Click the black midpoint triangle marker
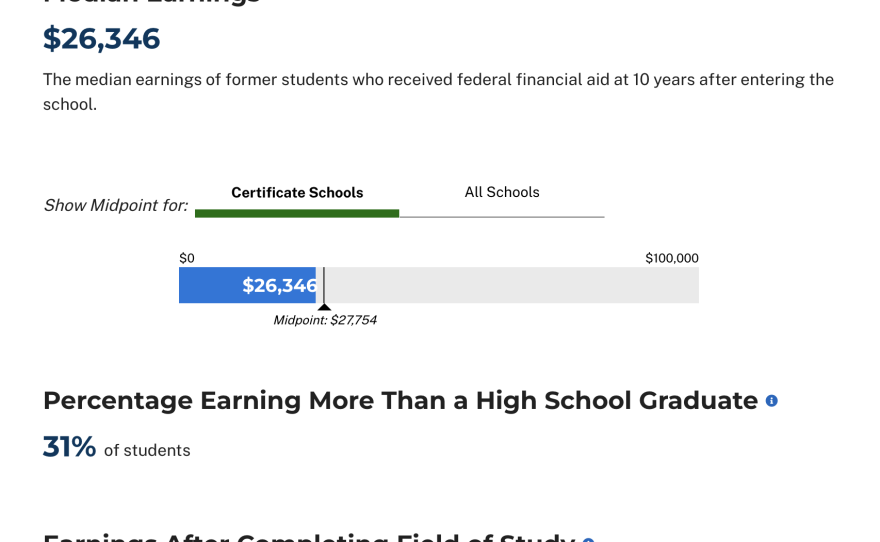This screenshot has width=880, height=542. (x=324, y=307)
